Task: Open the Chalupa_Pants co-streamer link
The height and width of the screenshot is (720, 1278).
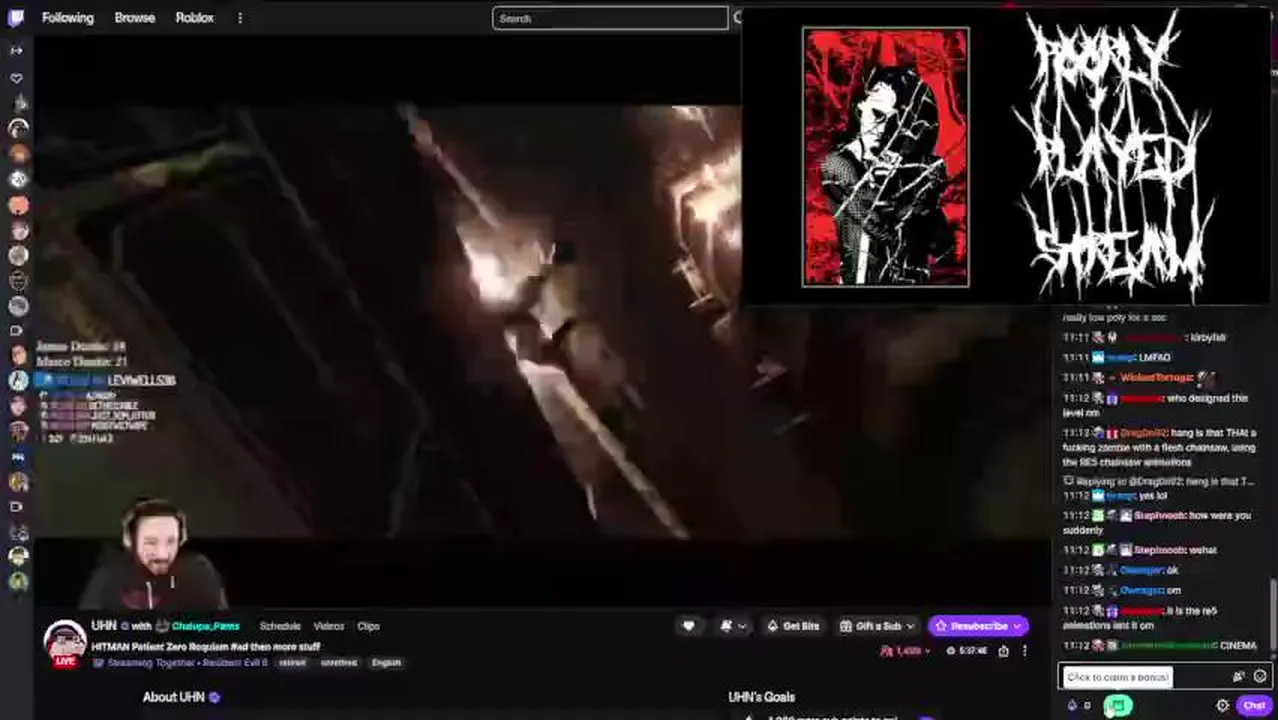Action: point(205,626)
